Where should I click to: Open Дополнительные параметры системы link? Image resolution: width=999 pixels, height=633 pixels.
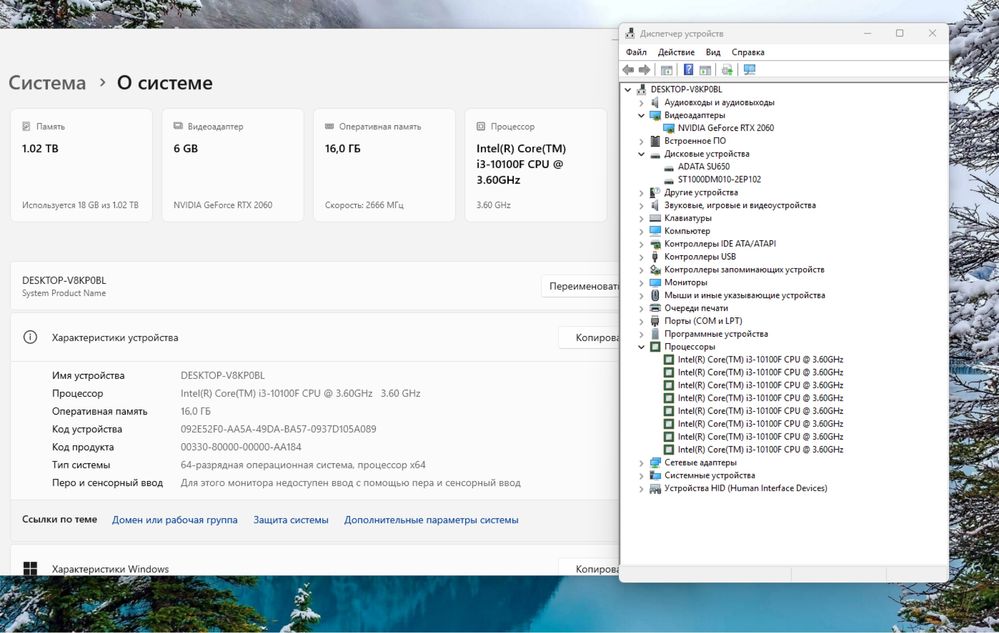pyautogui.click(x=431, y=520)
